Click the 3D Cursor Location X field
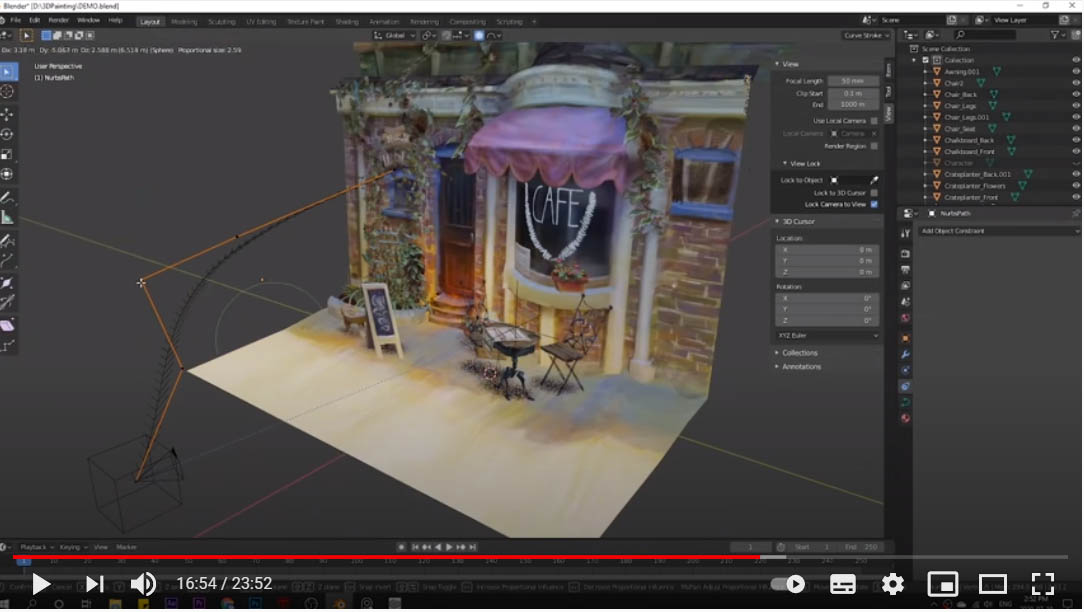 point(828,250)
